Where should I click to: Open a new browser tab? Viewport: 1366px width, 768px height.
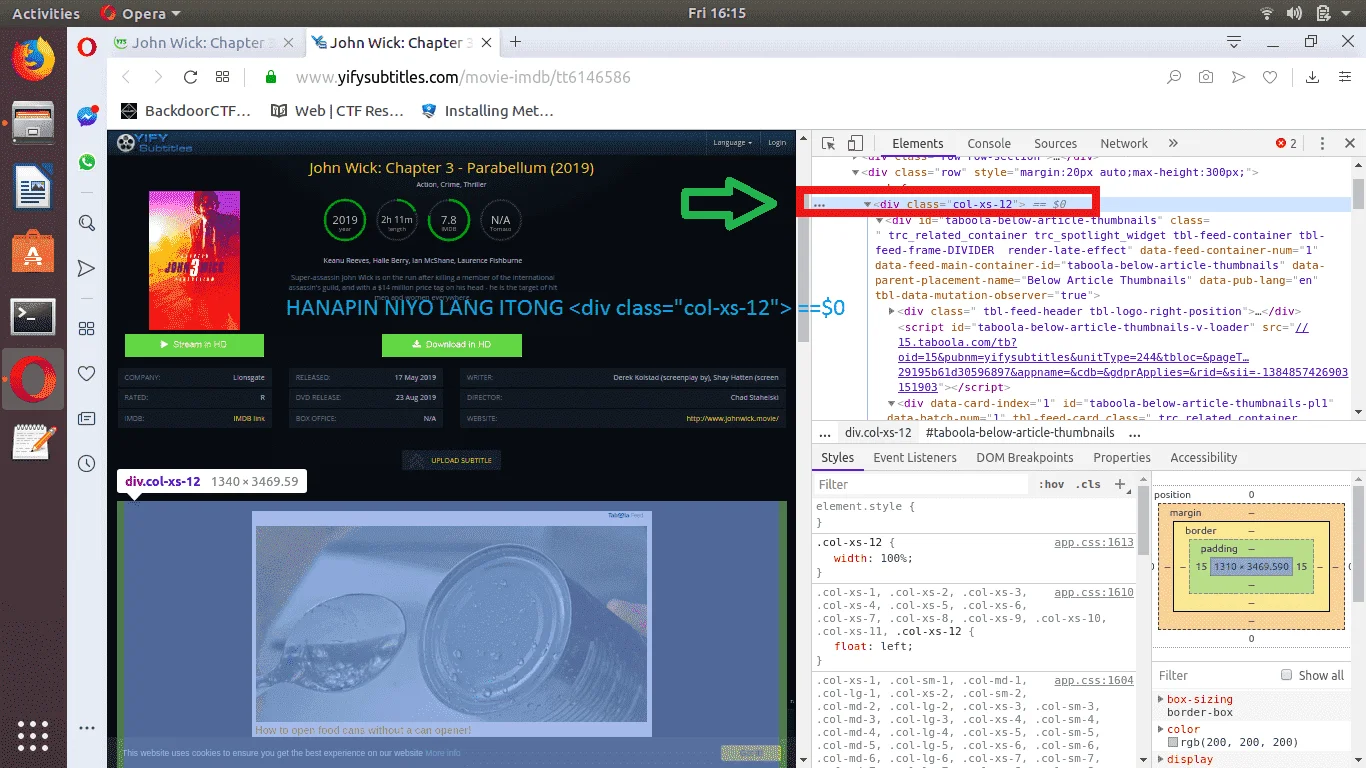pos(516,42)
